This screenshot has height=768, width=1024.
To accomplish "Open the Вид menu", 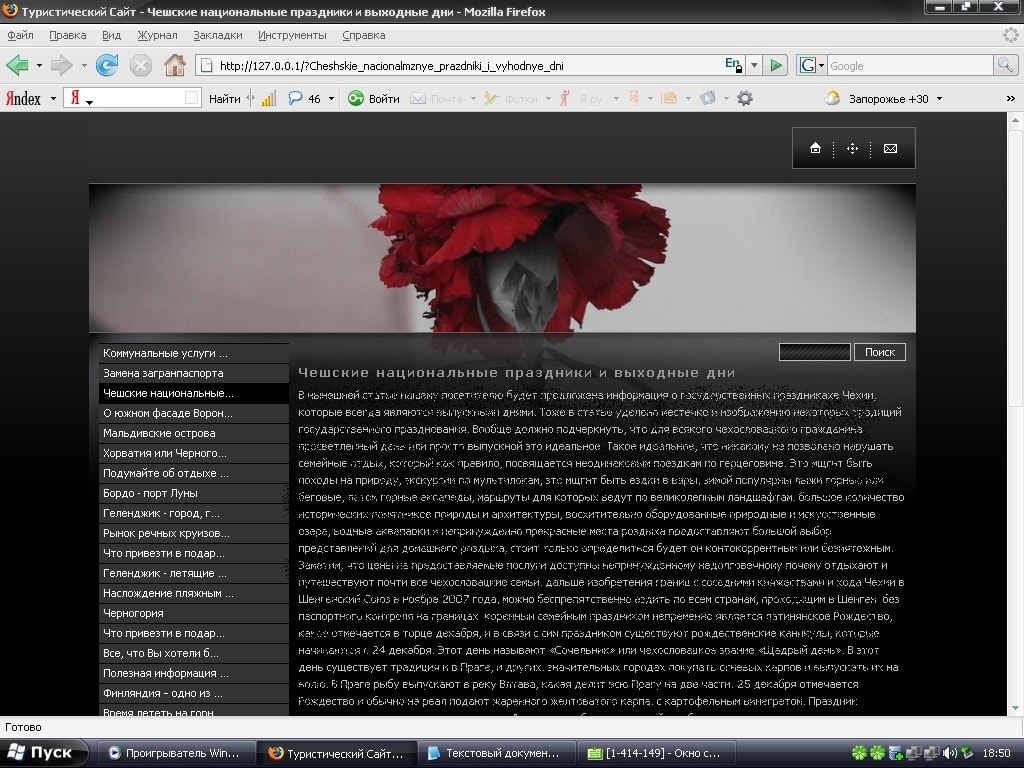I will click(111, 35).
